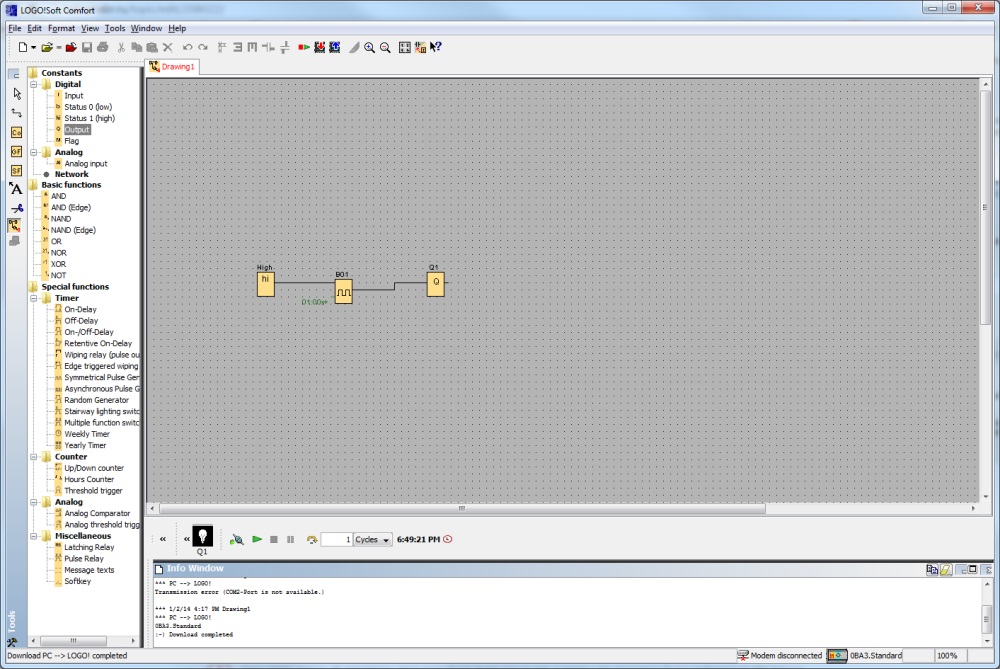Open the Tools menu
Viewport: 1000px width, 669px height.
(115, 29)
